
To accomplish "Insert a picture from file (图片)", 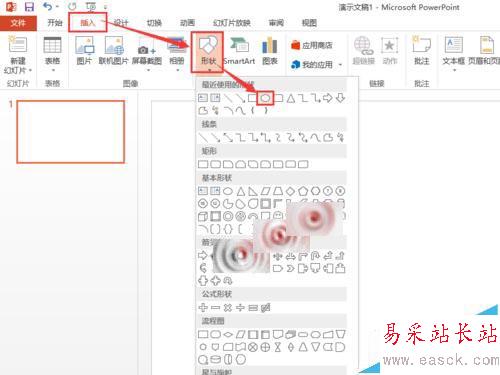I will click(84, 51).
